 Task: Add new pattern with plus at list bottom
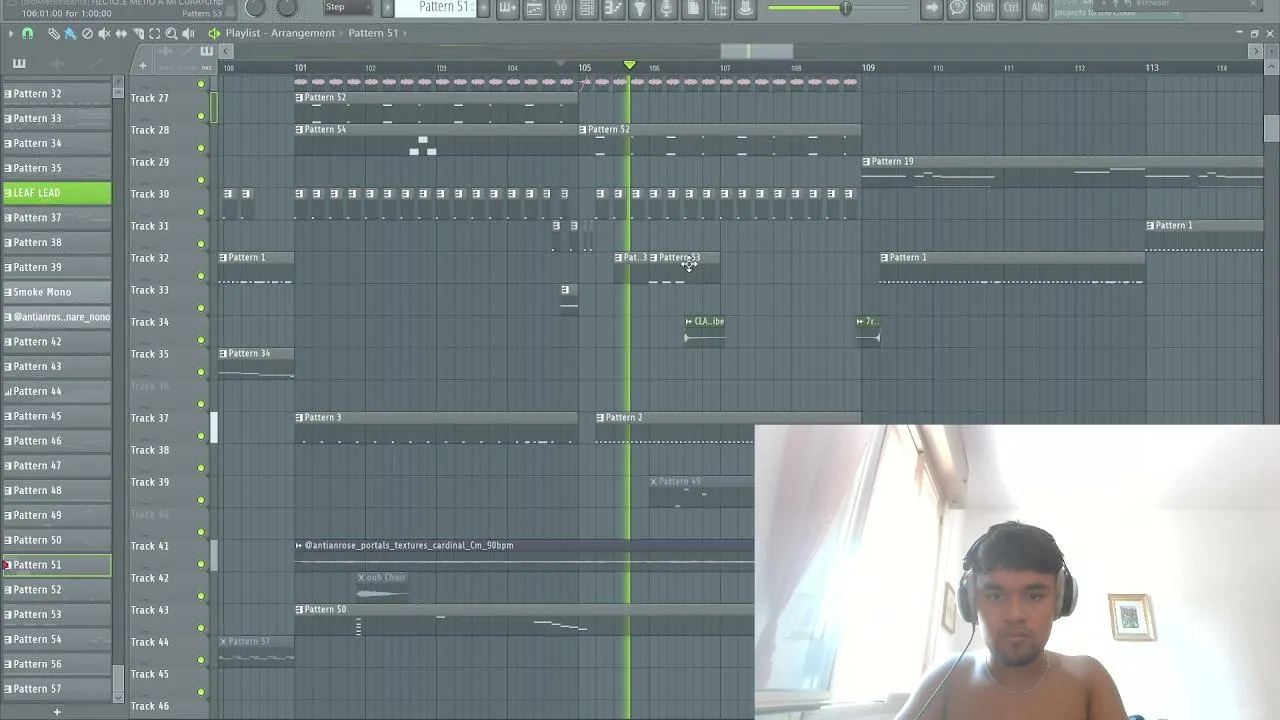coord(57,712)
